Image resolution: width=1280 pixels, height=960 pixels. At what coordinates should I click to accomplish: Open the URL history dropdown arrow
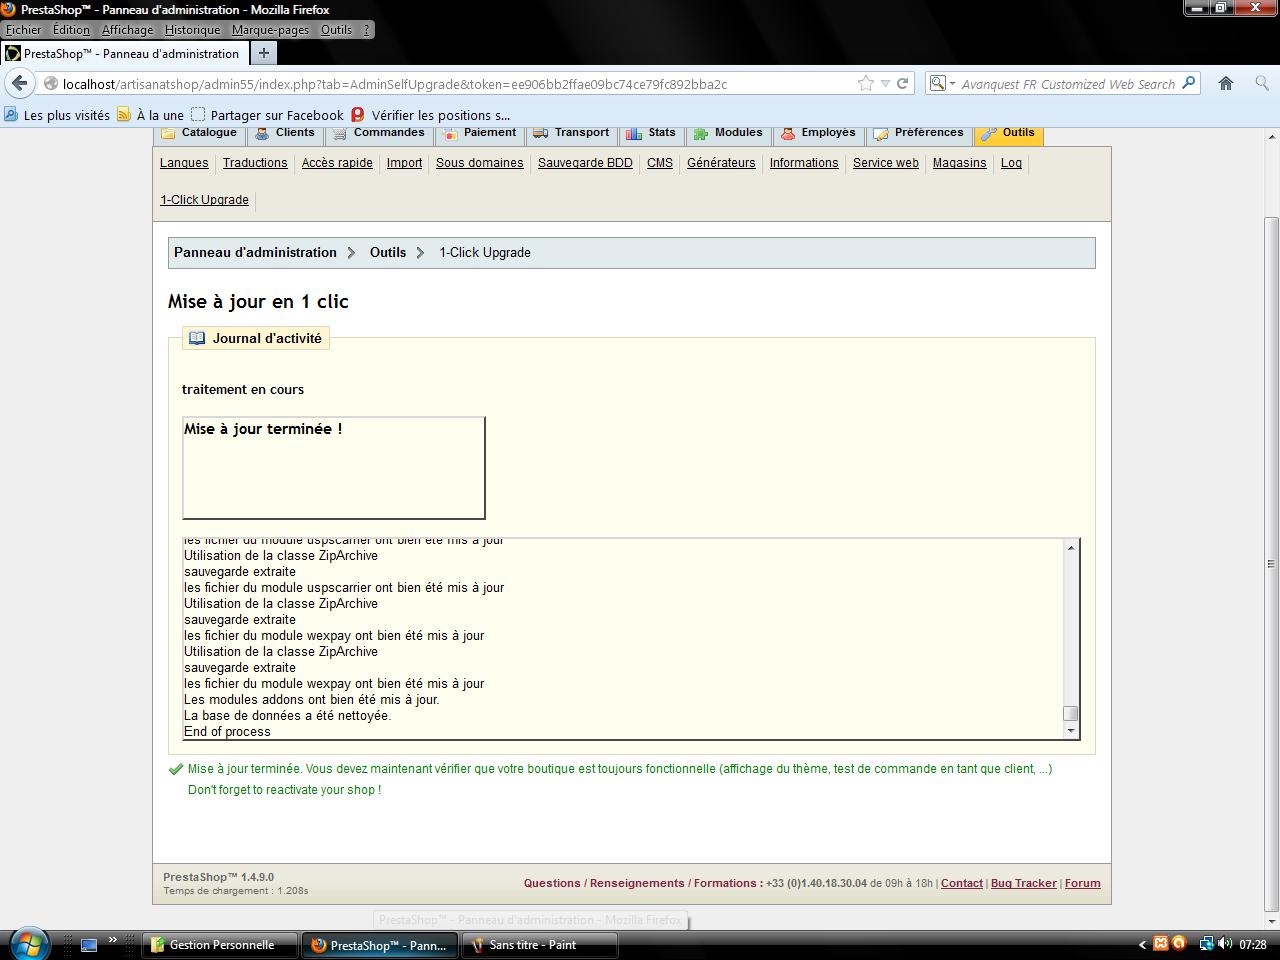[885, 84]
